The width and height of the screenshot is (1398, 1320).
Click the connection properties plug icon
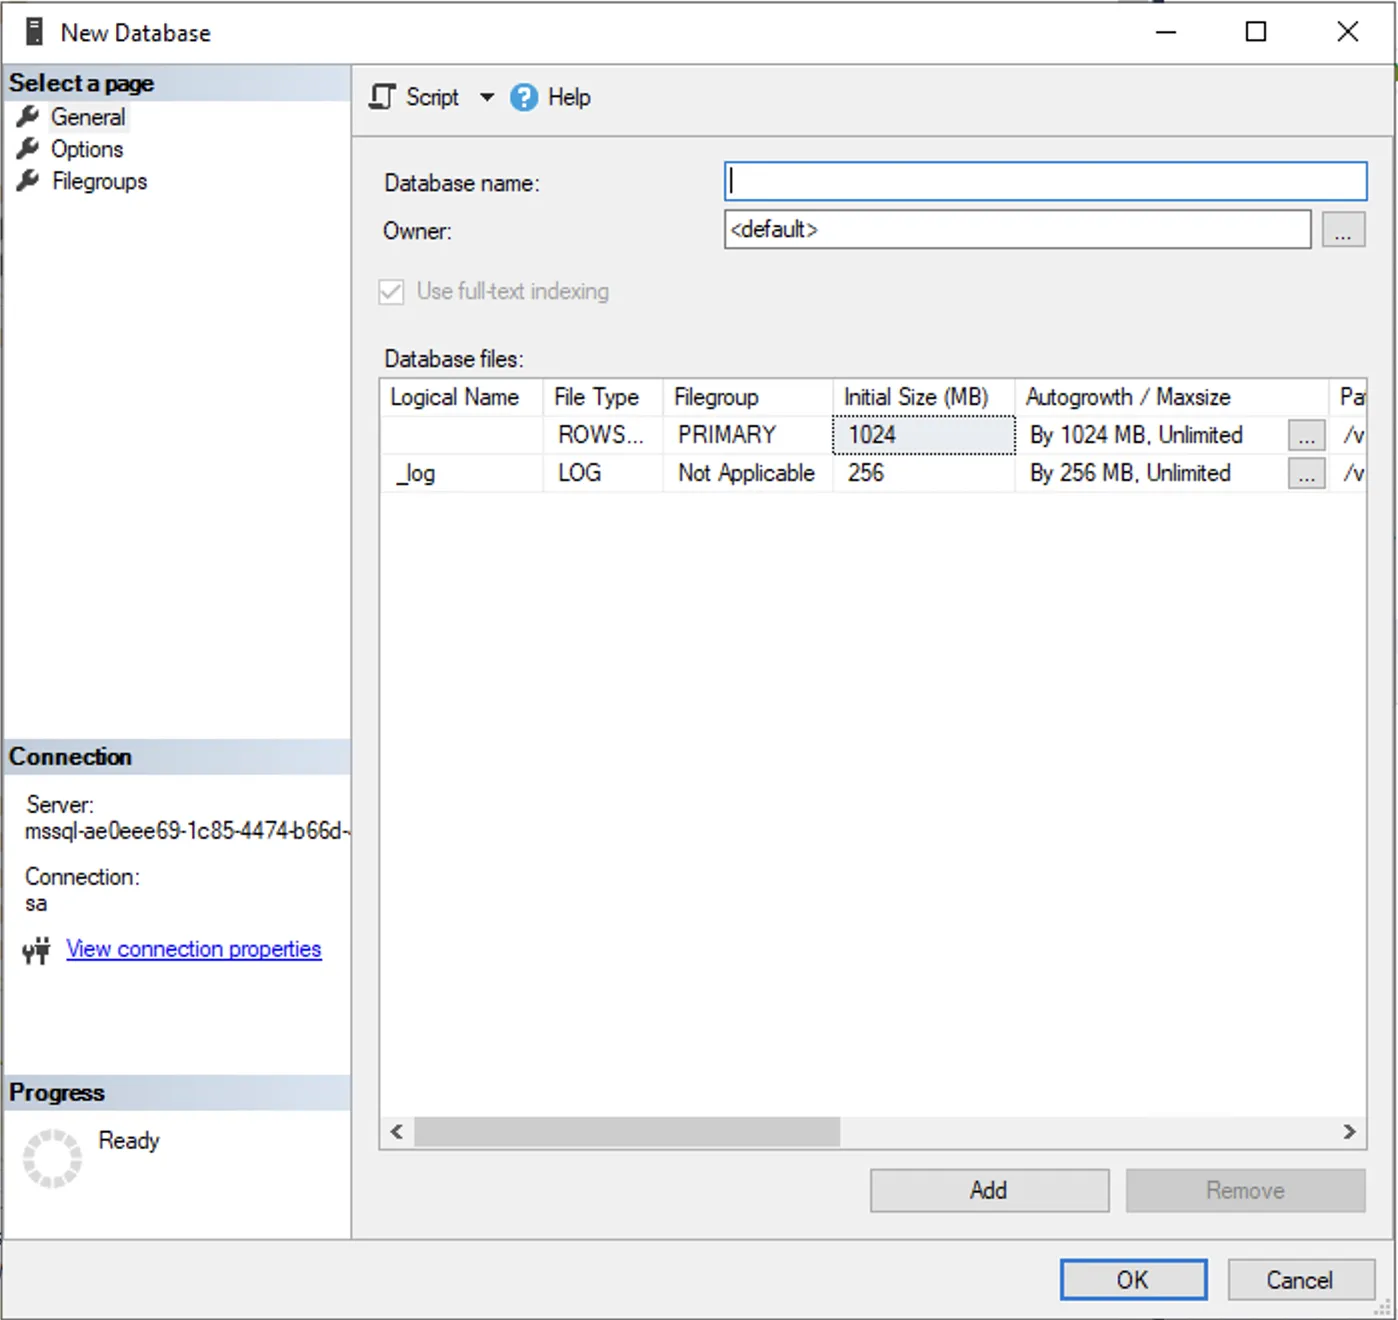tap(37, 950)
